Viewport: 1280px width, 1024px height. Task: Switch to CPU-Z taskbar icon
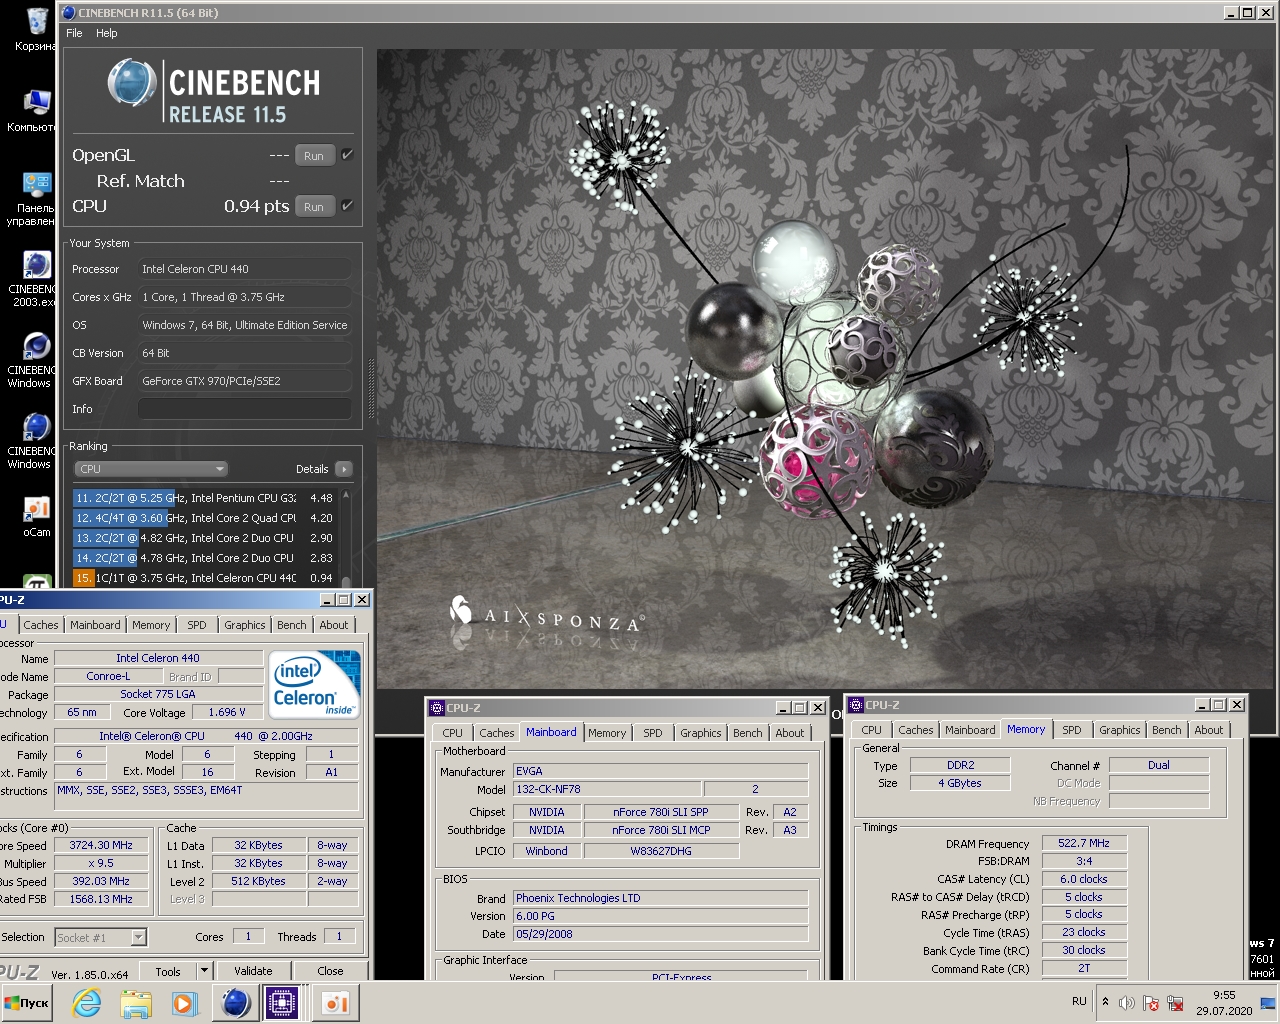pyautogui.click(x=282, y=1002)
